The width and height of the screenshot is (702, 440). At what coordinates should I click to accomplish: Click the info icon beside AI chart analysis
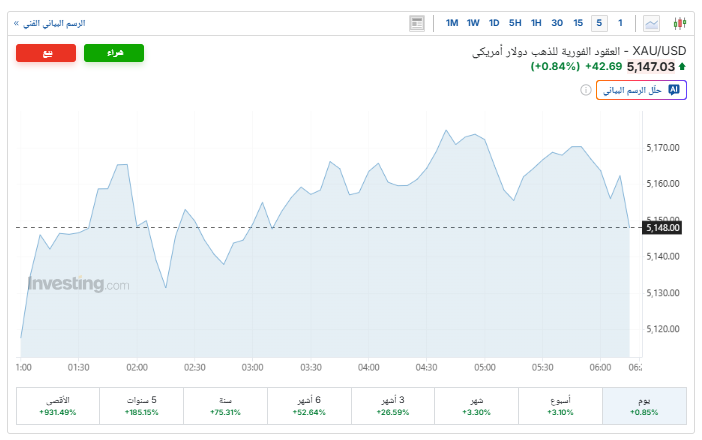tap(586, 90)
